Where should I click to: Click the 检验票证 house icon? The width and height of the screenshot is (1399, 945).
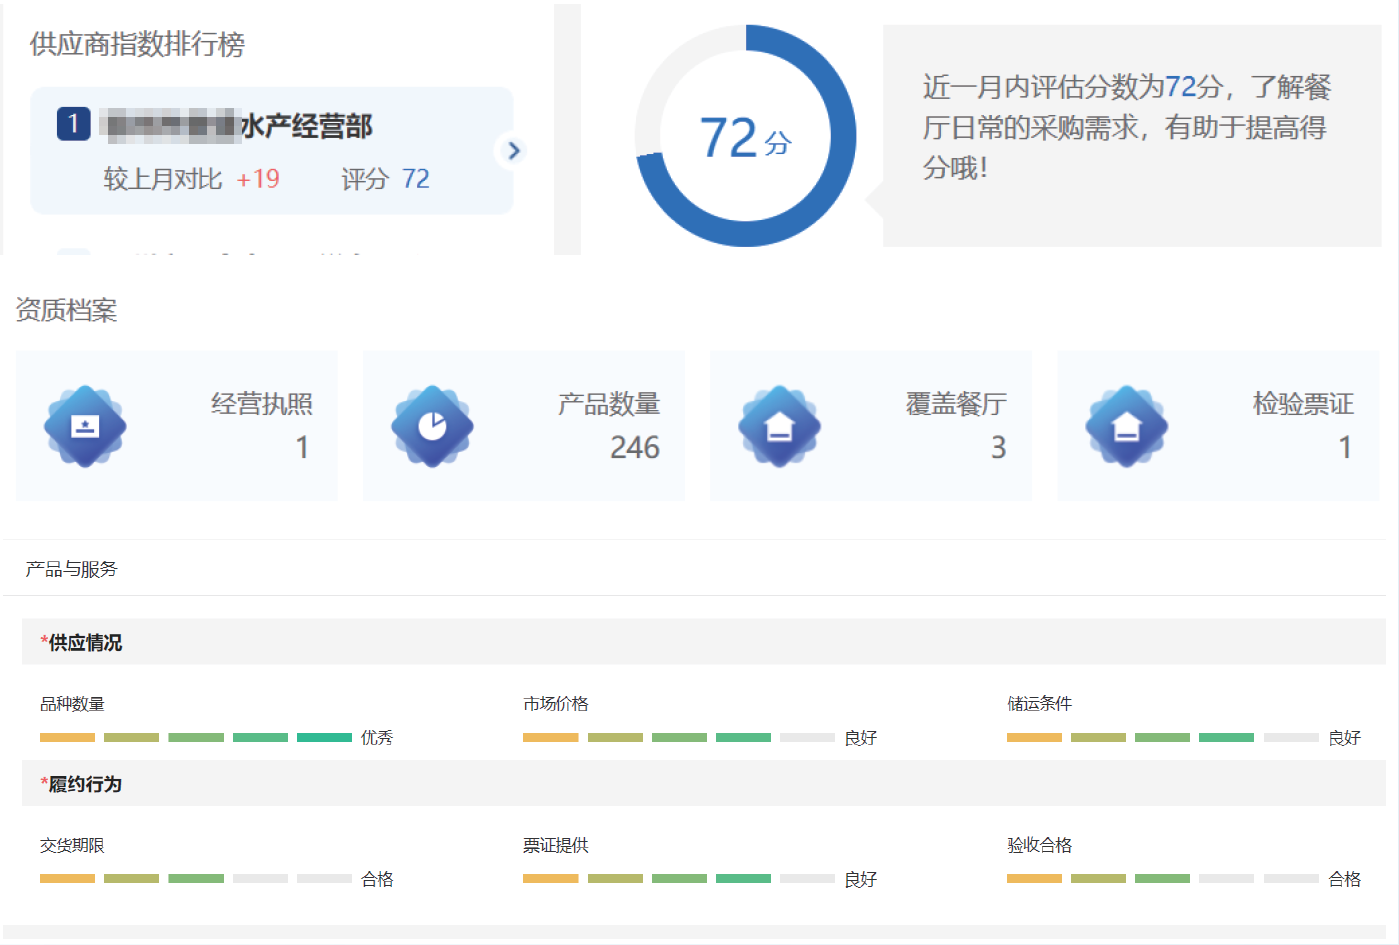click(1126, 427)
